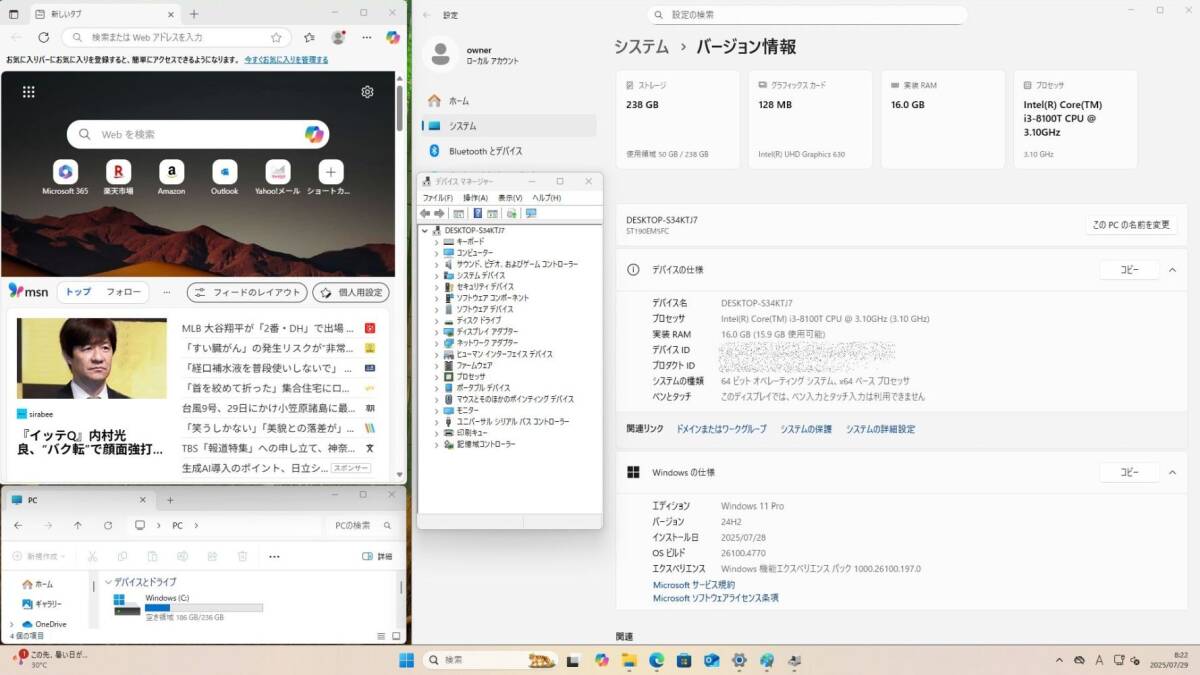This screenshot has width=1200, height=675.
Task: Click コピー button for Windows の仕様
Action: [1129, 472]
